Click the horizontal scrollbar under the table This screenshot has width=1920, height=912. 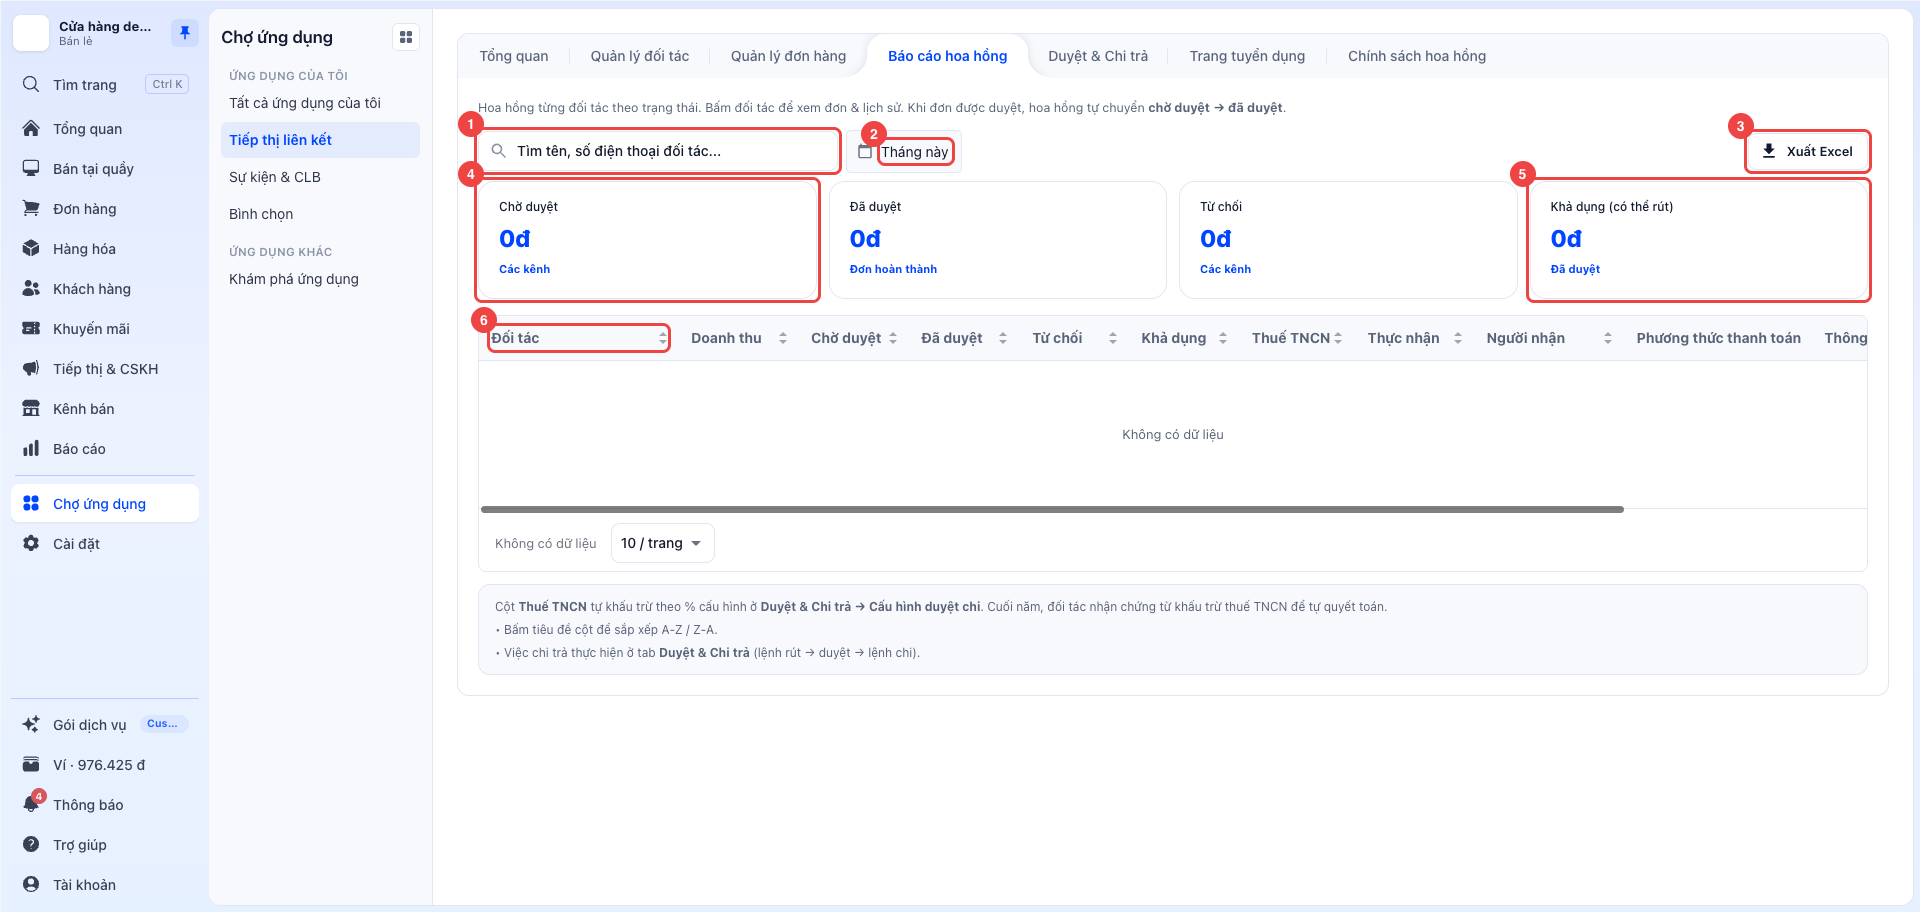1052,510
